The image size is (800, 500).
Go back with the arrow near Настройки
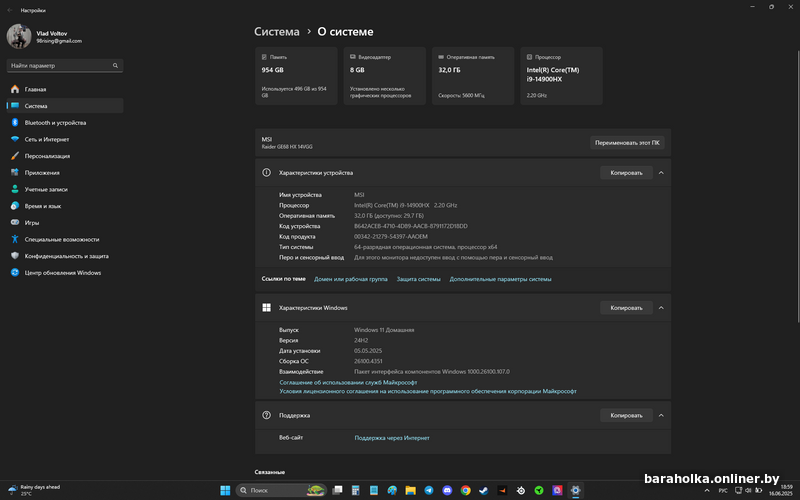tap(10, 10)
